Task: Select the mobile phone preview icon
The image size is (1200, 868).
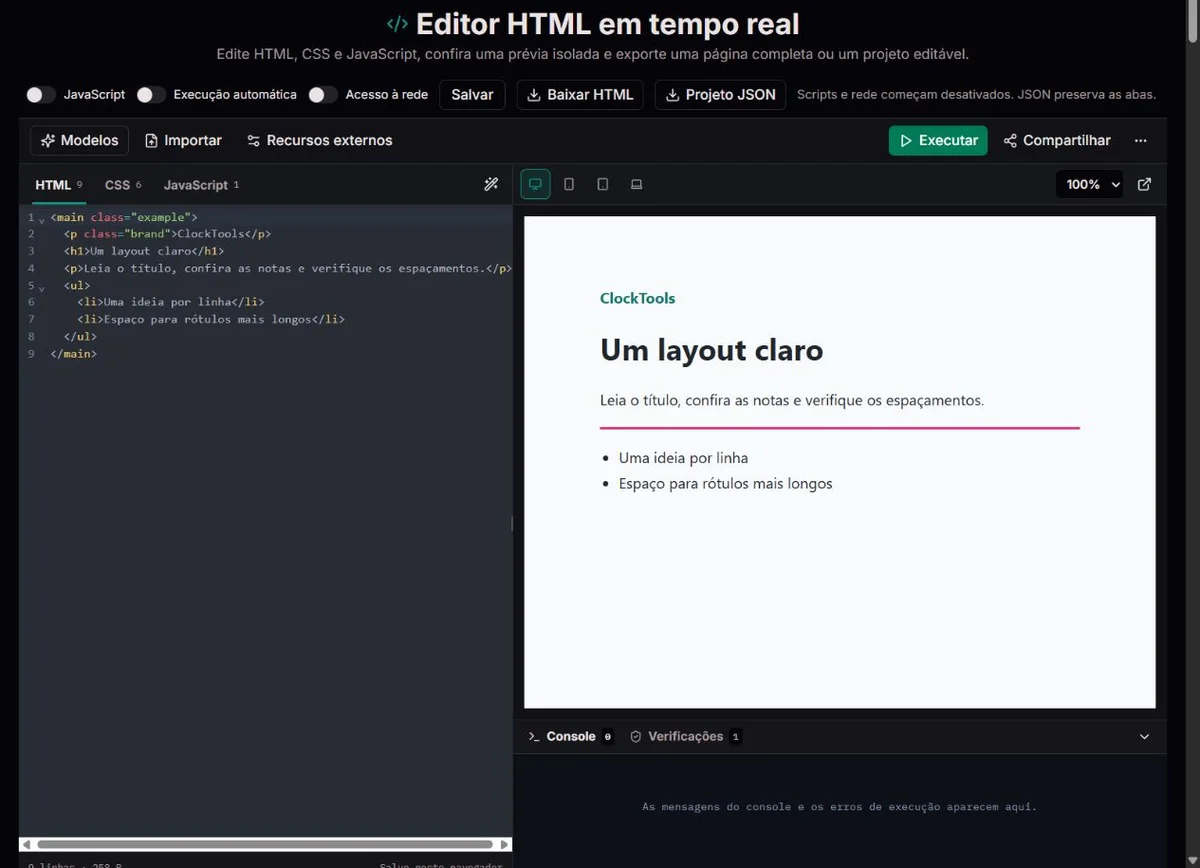Action: [569, 184]
